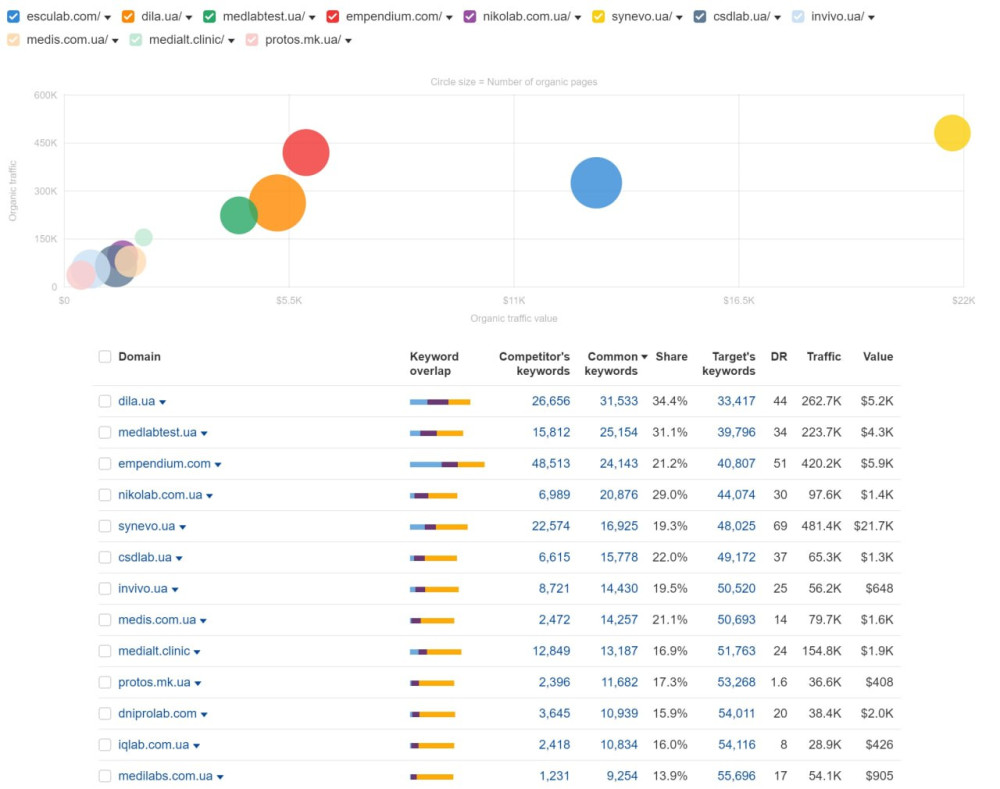Image resolution: width=1000 pixels, height=789 pixels.
Task: Open the empendium.com domain link in table
Action: coord(164,464)
